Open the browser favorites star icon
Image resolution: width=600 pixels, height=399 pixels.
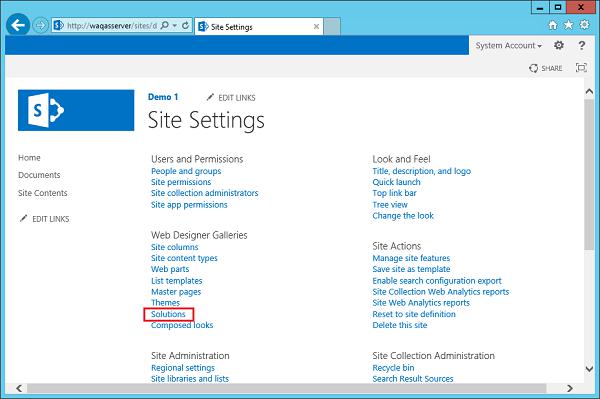pos(569,25)
